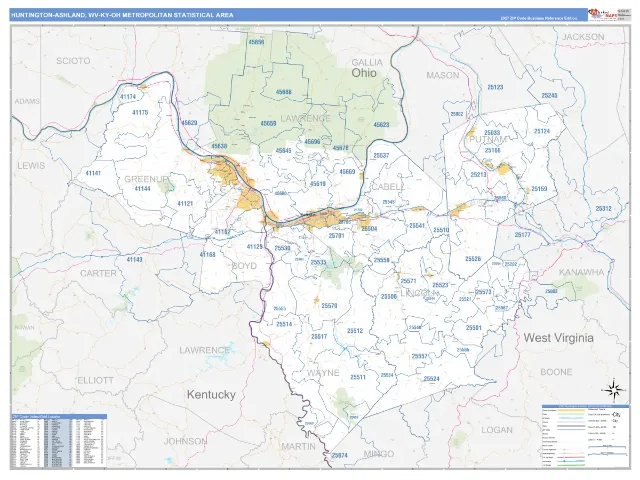
Task: Click the ELLIOTT county label
Action: click(x=96, y=380)
